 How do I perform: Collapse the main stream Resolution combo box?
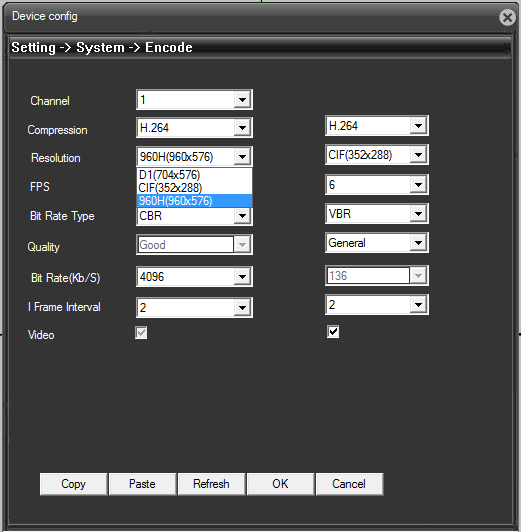click(194, 156)
